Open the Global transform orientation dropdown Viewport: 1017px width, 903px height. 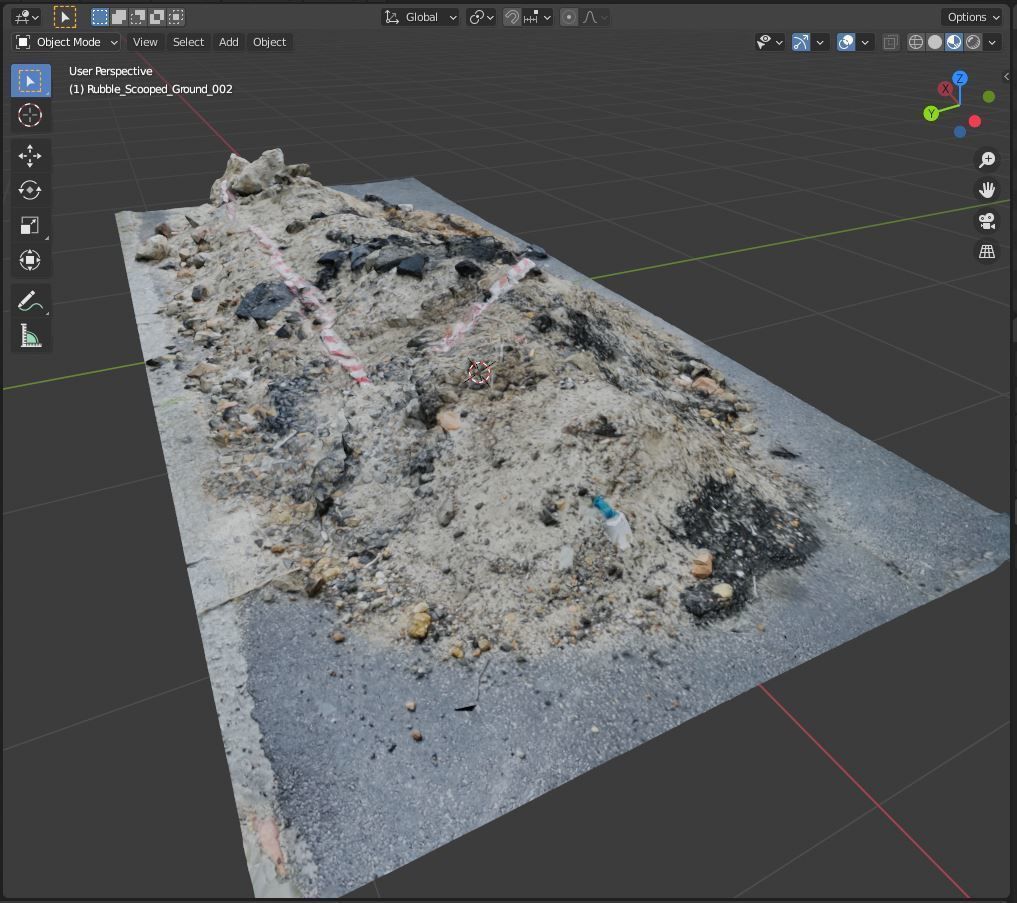(420, 17)
